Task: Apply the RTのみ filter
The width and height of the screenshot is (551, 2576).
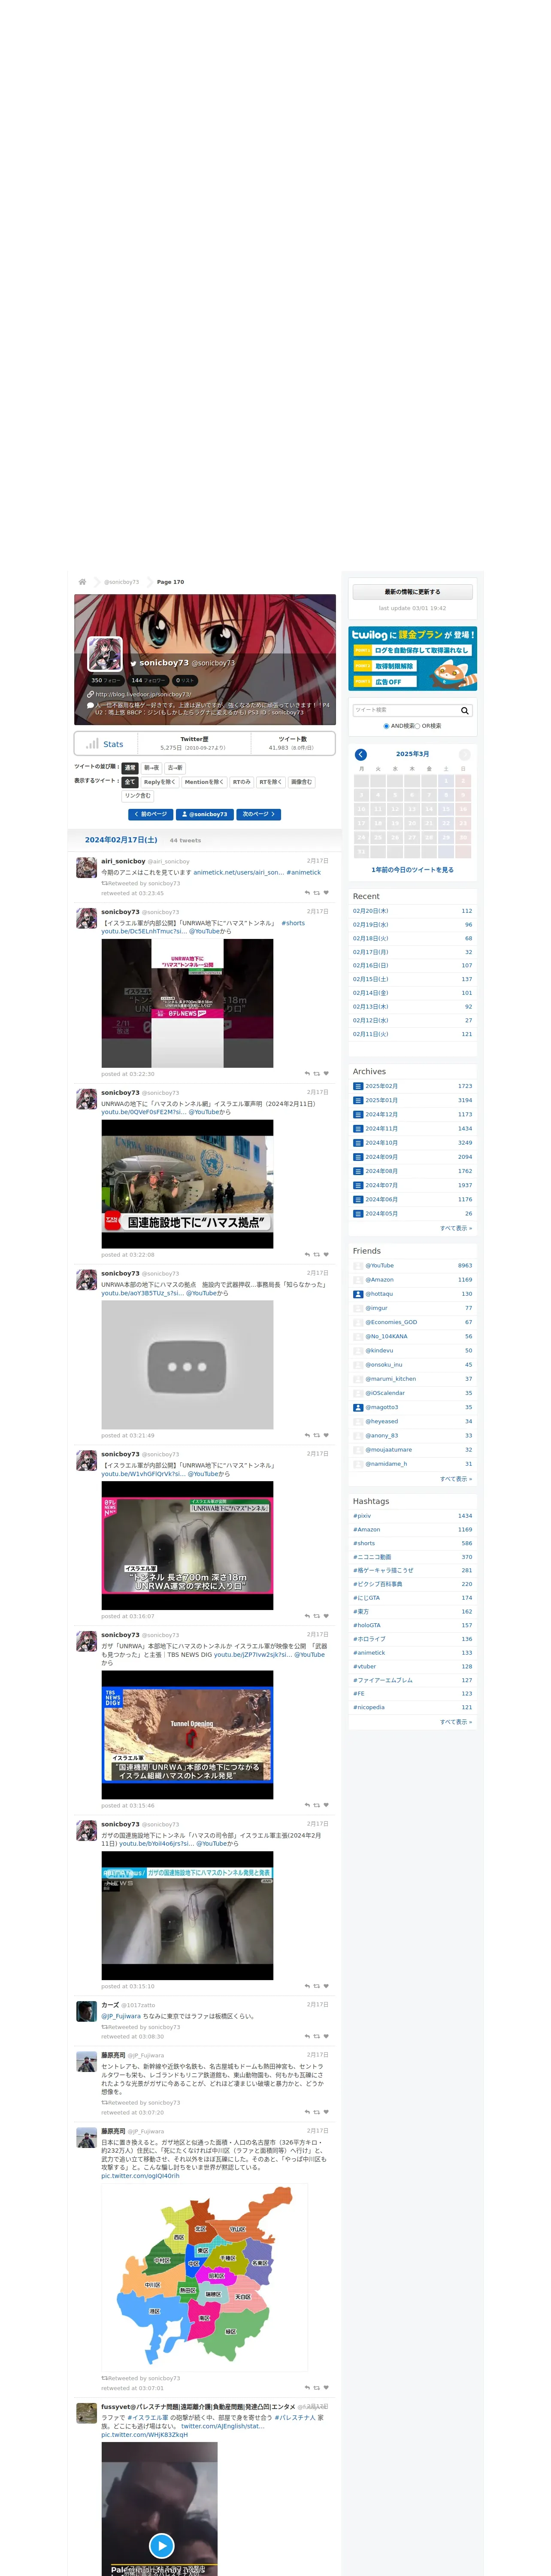Action: click(242, 782)
